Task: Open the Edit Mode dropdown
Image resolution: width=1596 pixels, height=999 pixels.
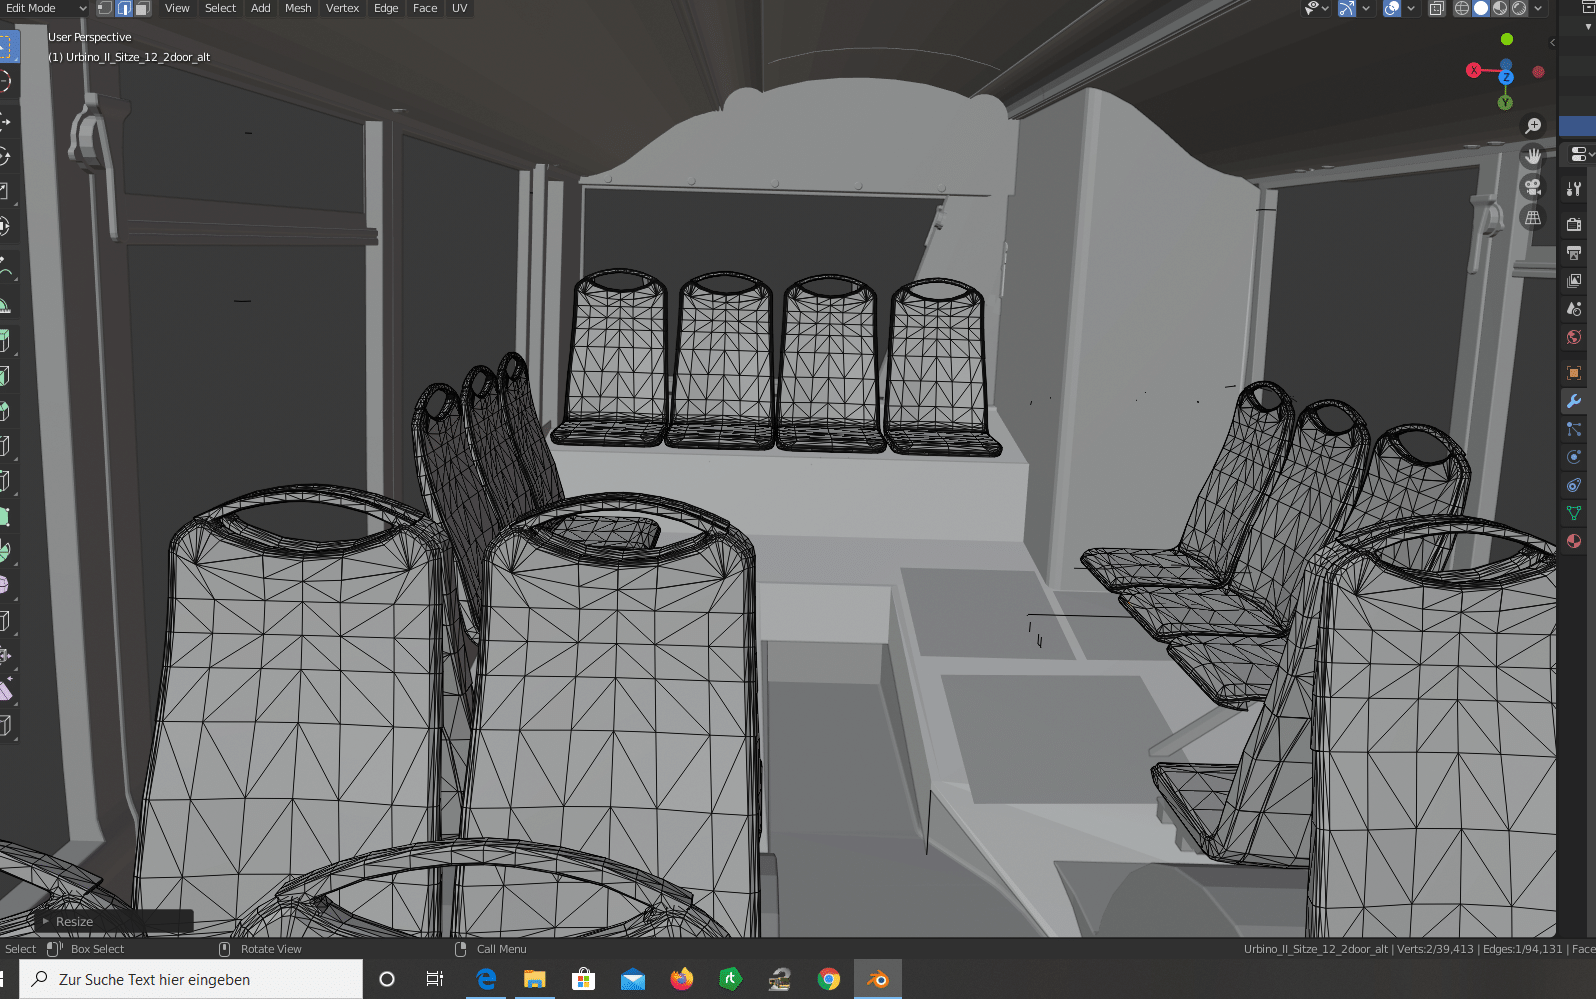Action: (45, 8)
